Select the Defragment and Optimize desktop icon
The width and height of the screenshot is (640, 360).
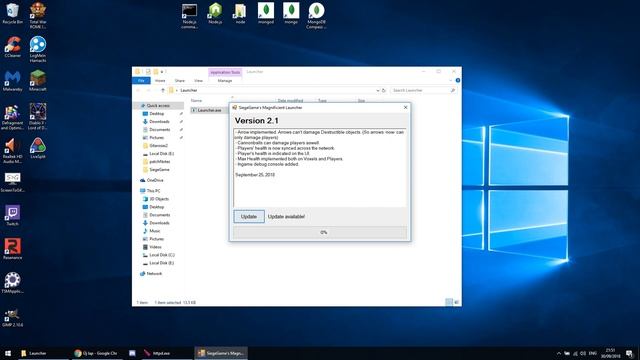coord(13,118)
